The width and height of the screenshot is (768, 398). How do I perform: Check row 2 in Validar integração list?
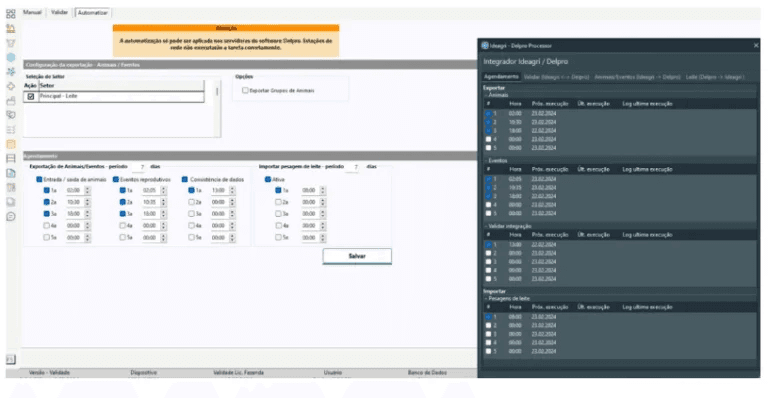coord(488,253)
